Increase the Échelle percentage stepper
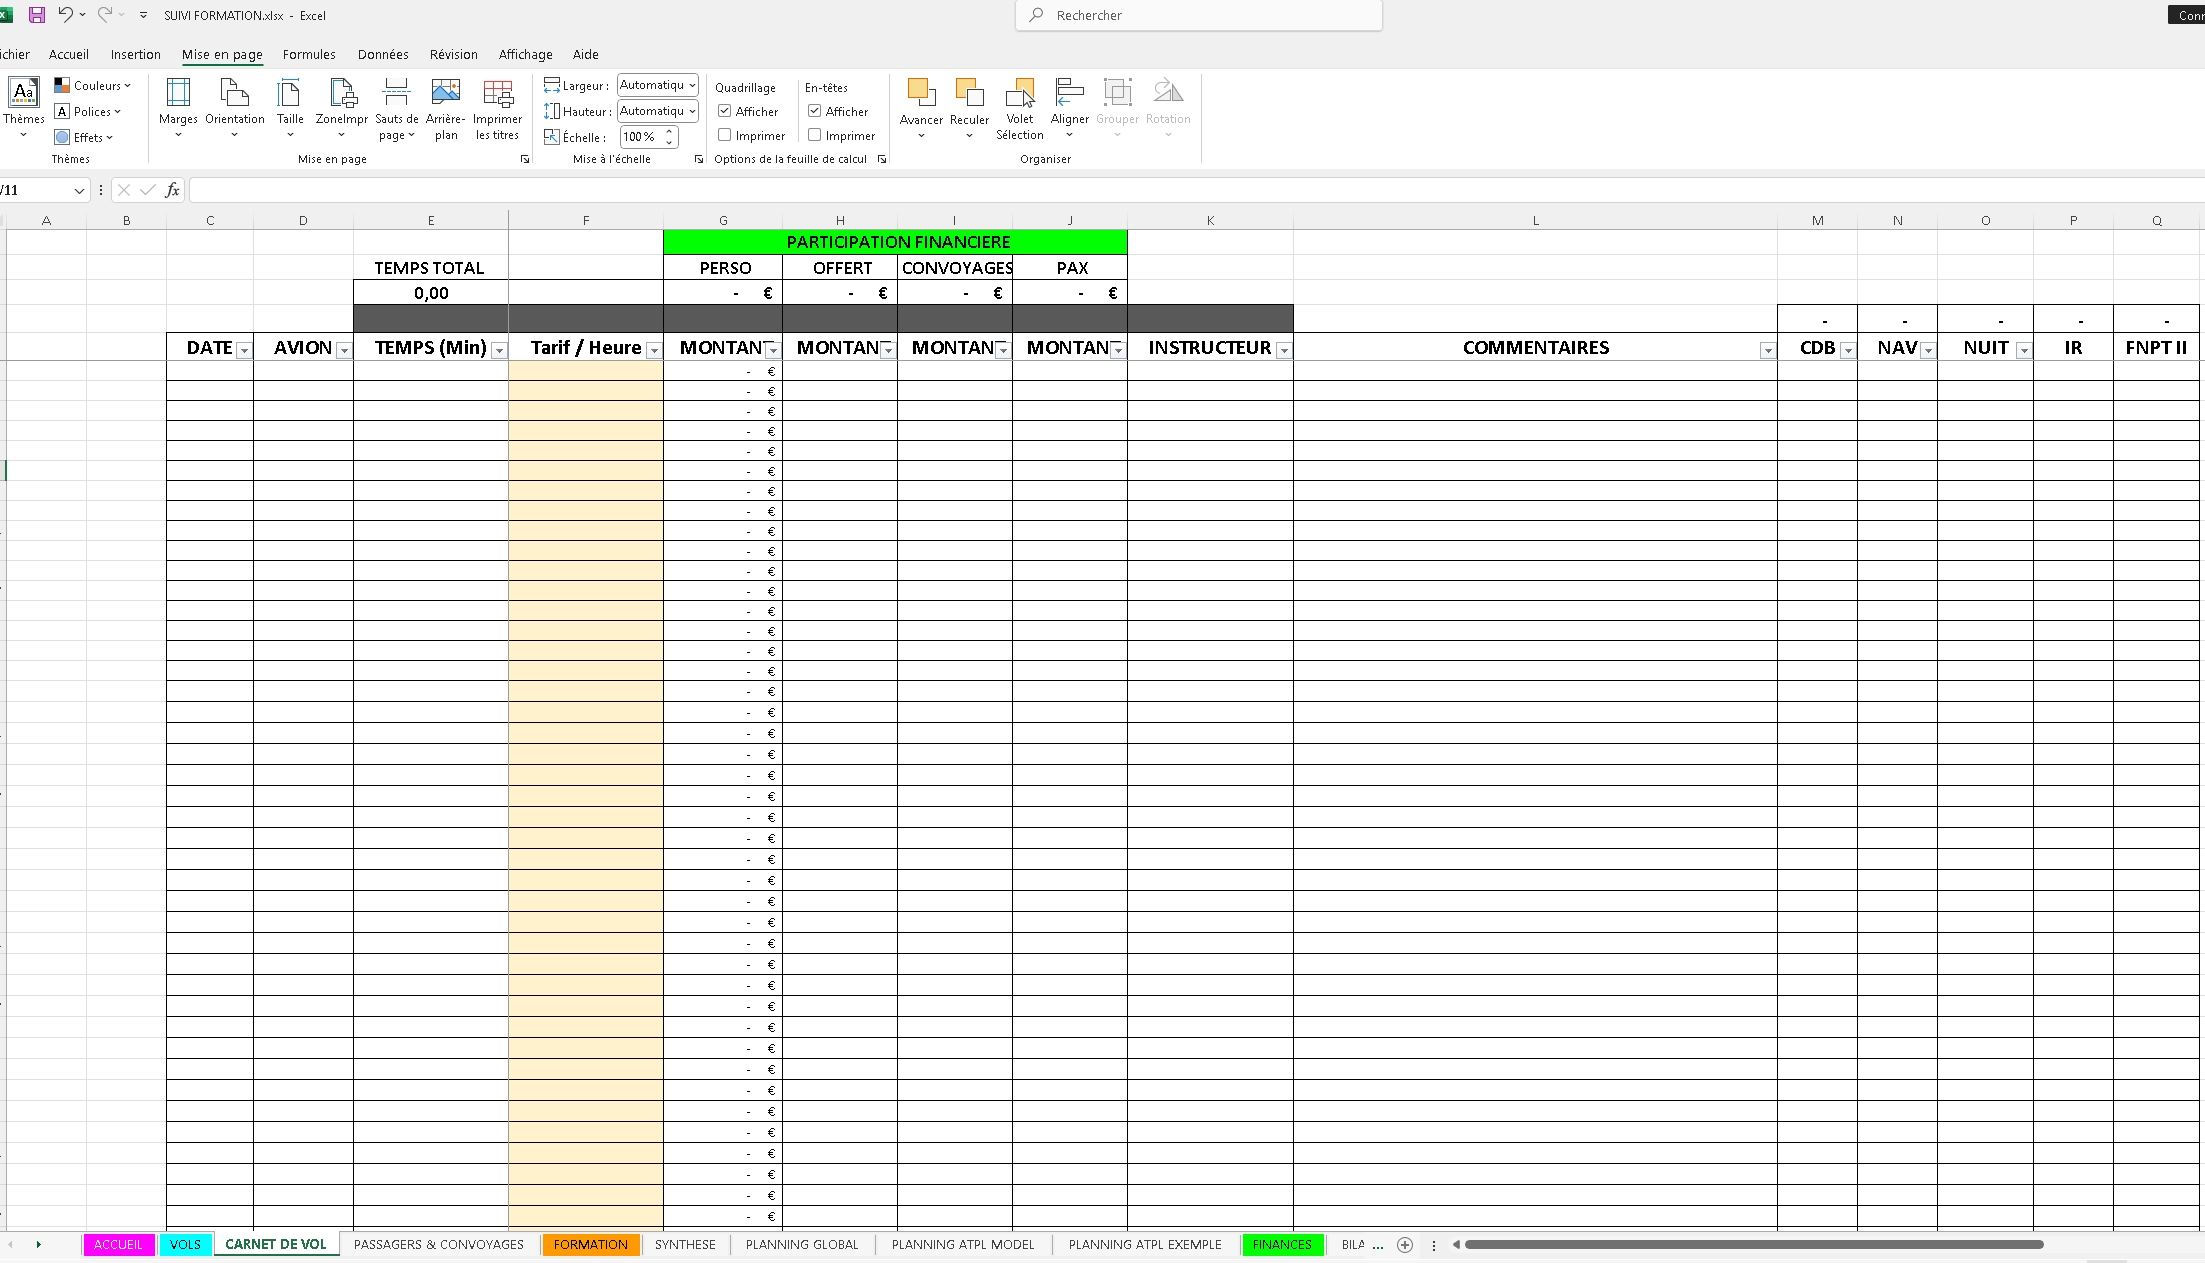2205x1263 pixels. click(x=669, y=131)
